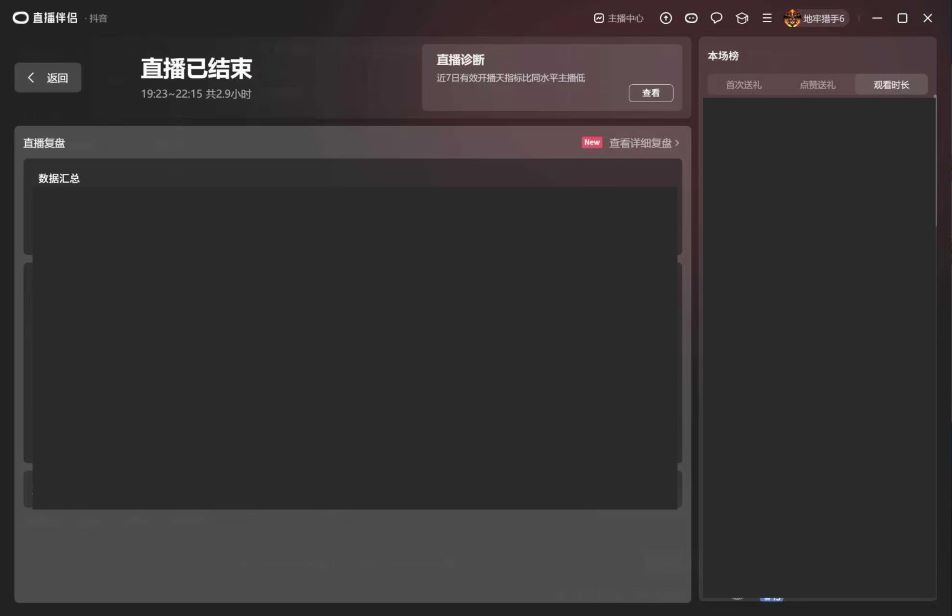This screenshot has height=616, width=952.
Task: Select the 观看时长 tab
Action: [x=891, y=85]
